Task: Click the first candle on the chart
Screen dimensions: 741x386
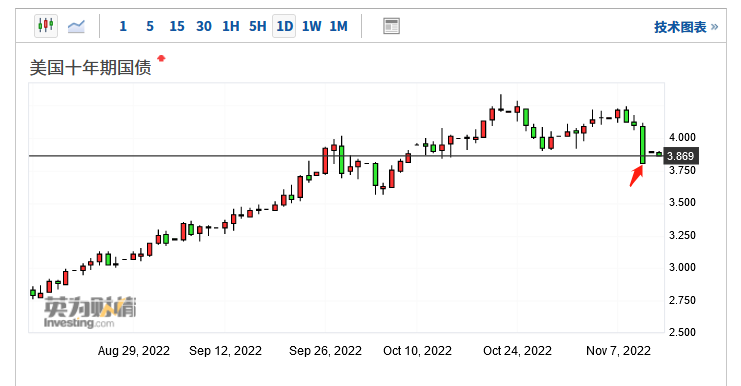Action: 33,292
